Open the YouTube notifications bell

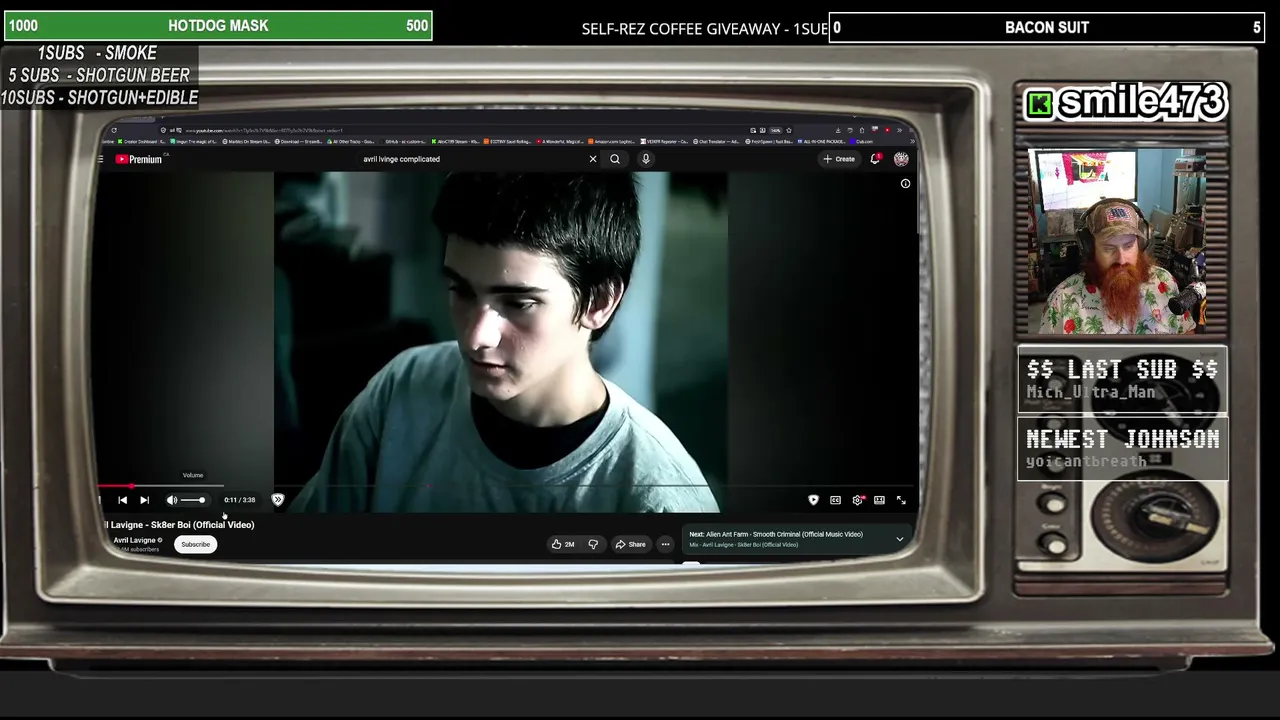point(876,159)
